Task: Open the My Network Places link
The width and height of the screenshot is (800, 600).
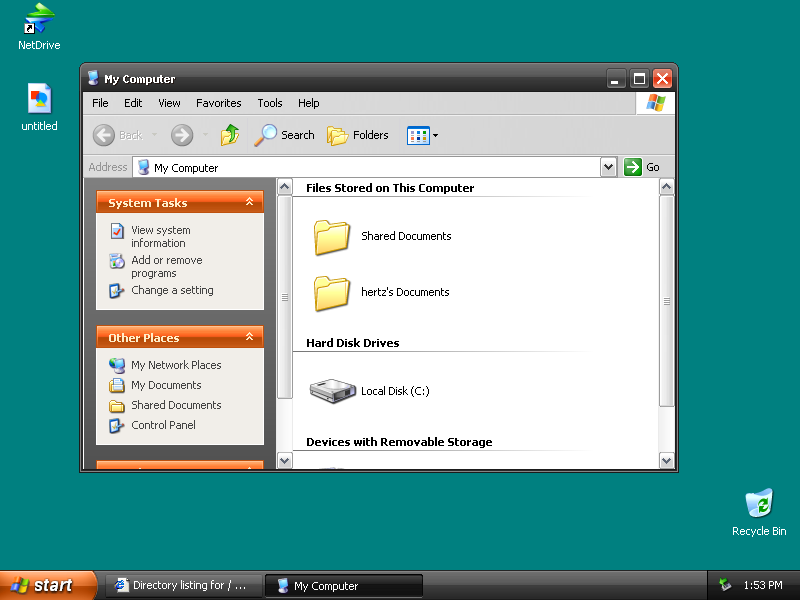Action: click(x=176, y=365)
